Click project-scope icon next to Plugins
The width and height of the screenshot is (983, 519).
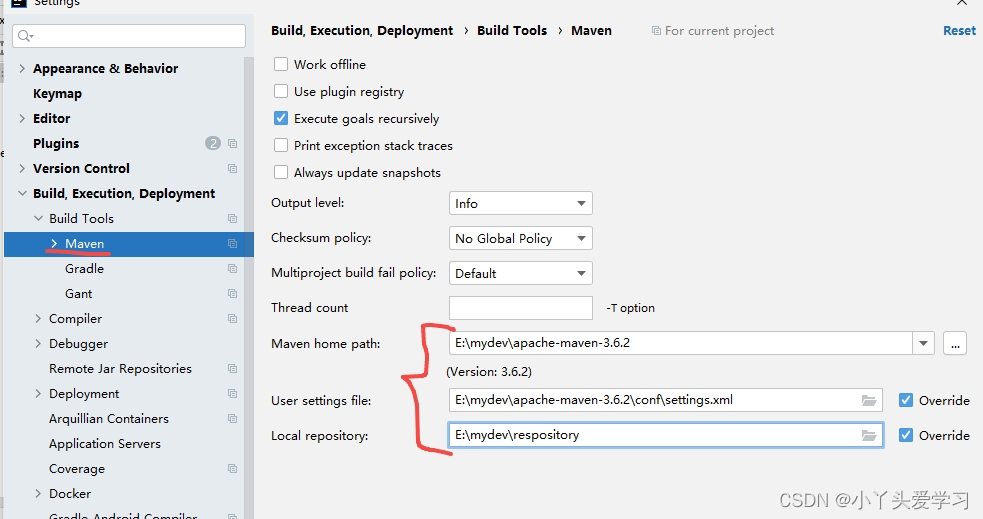(233, 144)
